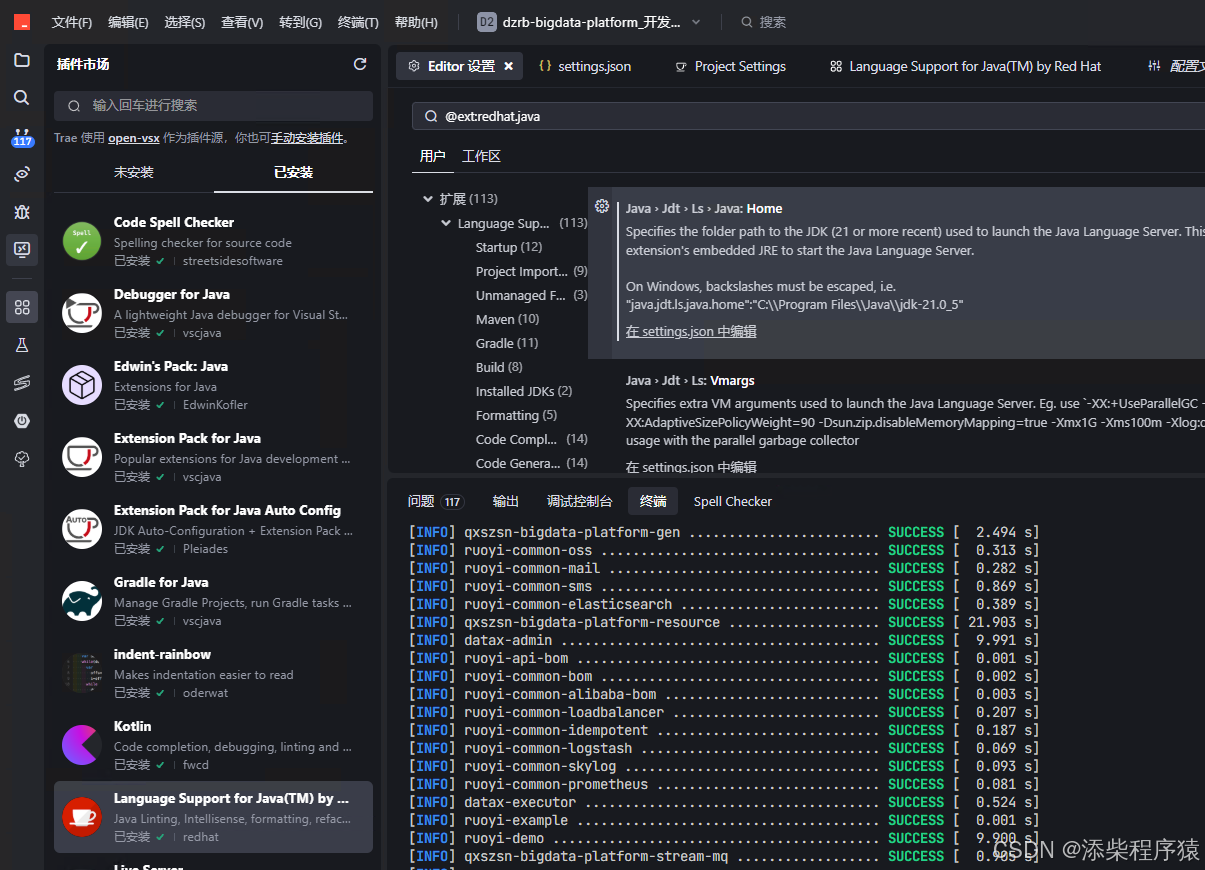This screenshot has width=1205, height=870.
Task: Select Build (8) in settings tree
Action: click(499, 367)
